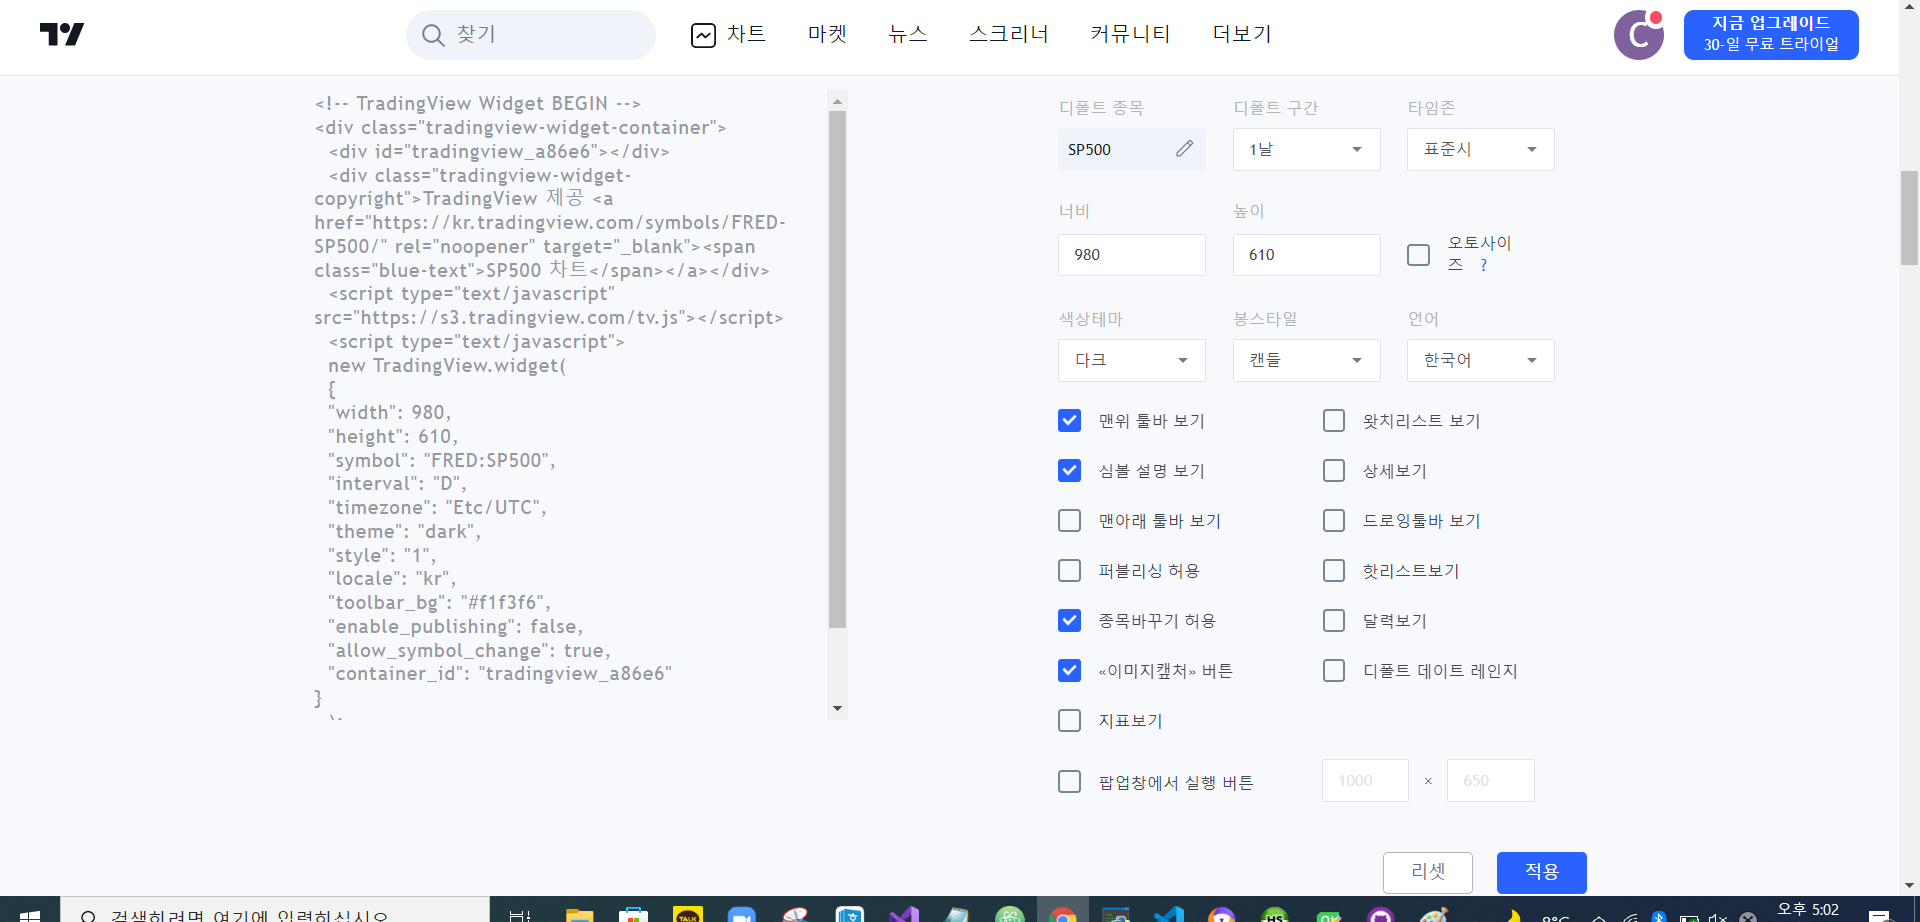This screenshot has width=1920, height=922.
Task: Click the code line "theme": "dark"
Action: pyautogui.click(x=404, y=531)
